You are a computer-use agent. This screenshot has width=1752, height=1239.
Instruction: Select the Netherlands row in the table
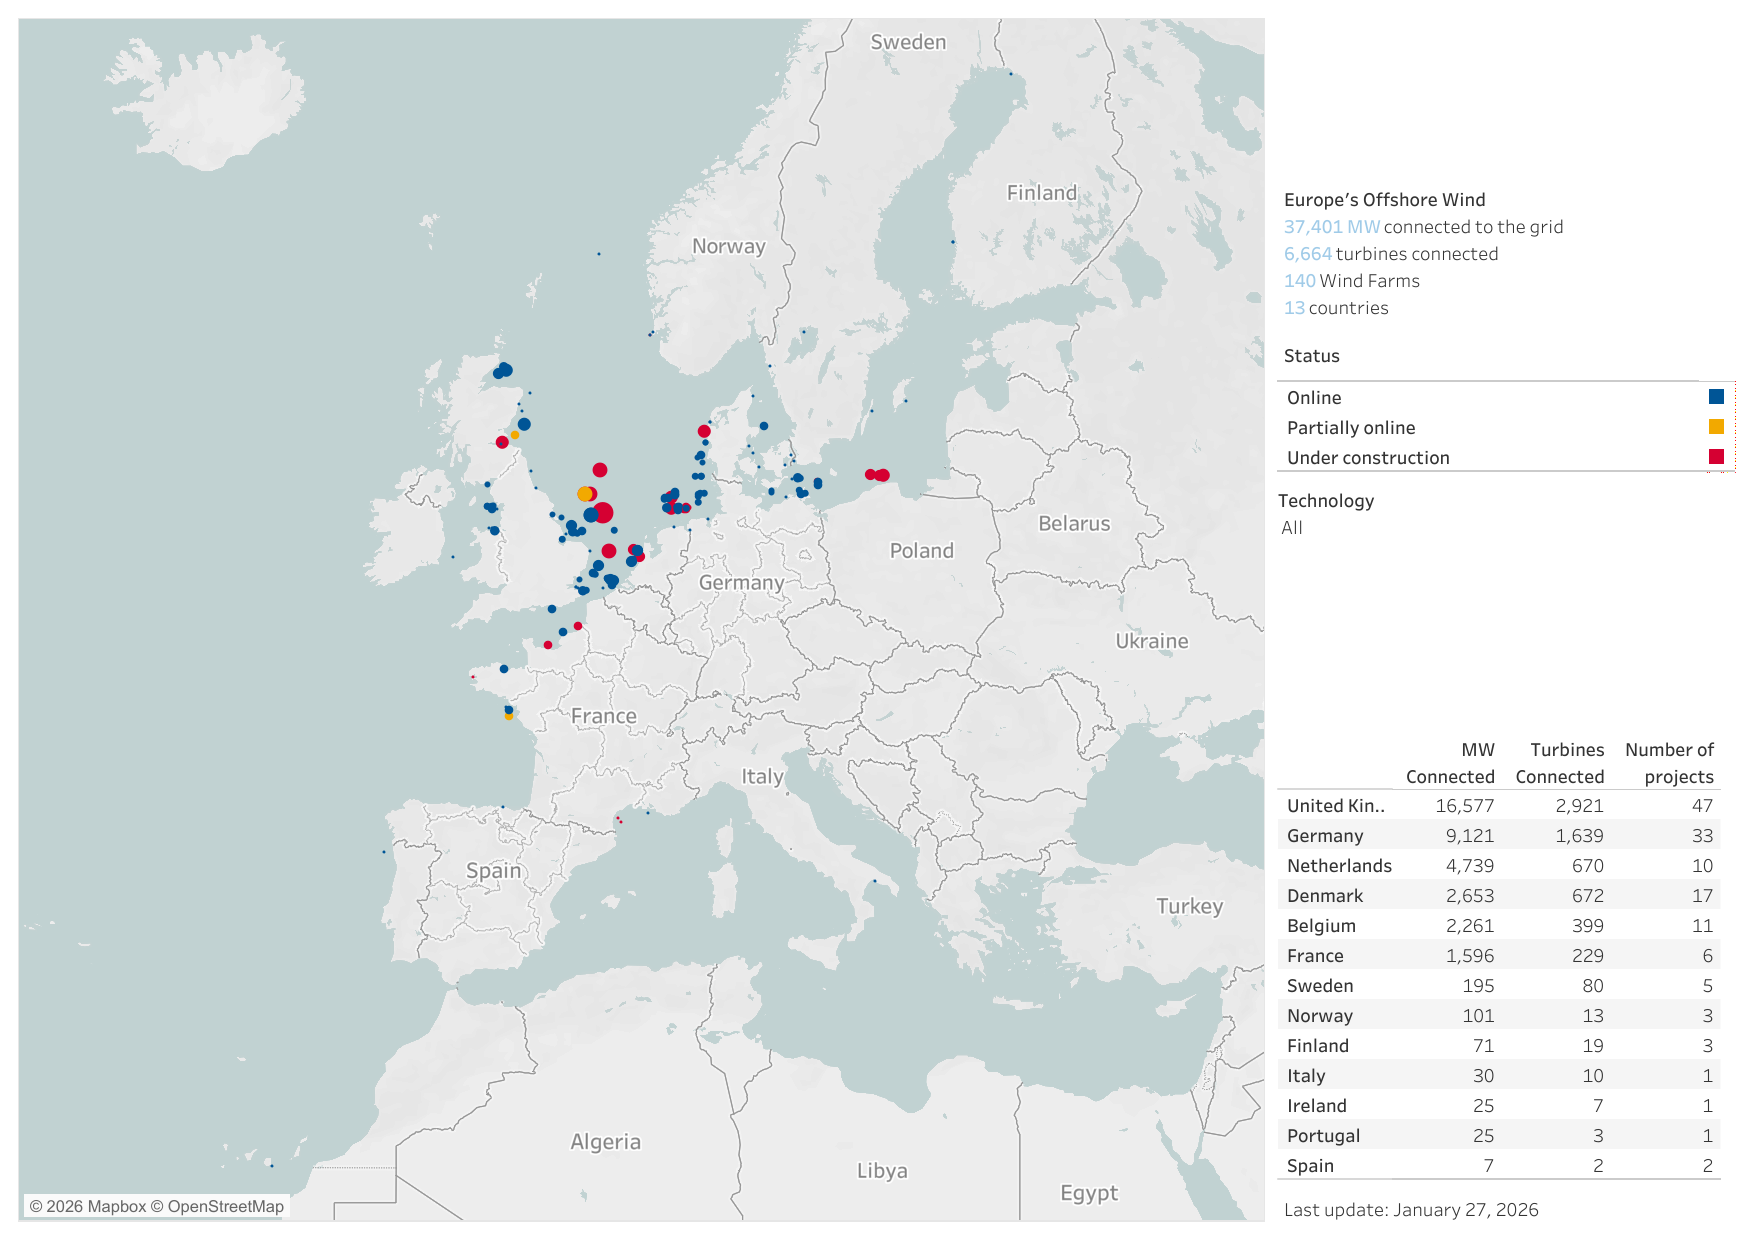click(x=1338, y=866)
